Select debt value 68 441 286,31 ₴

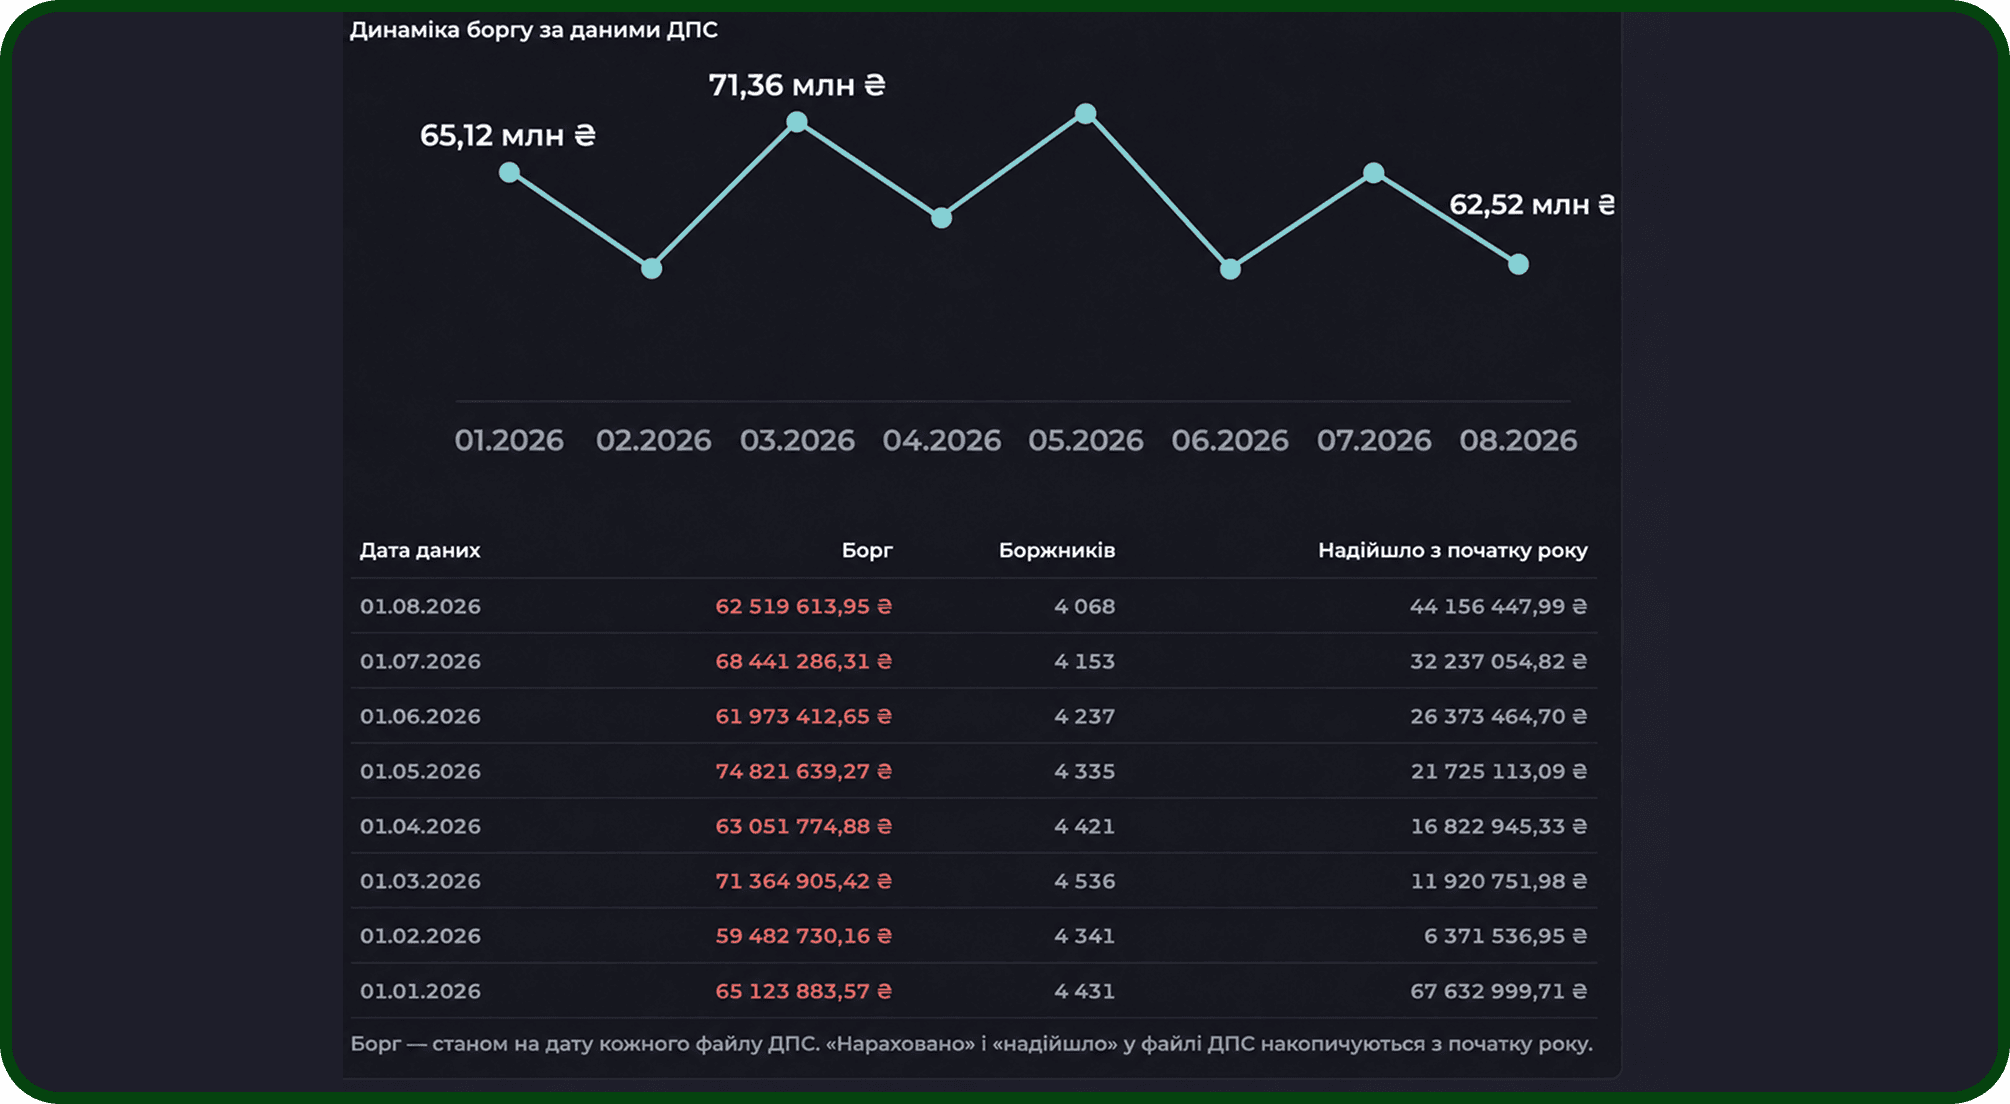(x=804, y=661)
